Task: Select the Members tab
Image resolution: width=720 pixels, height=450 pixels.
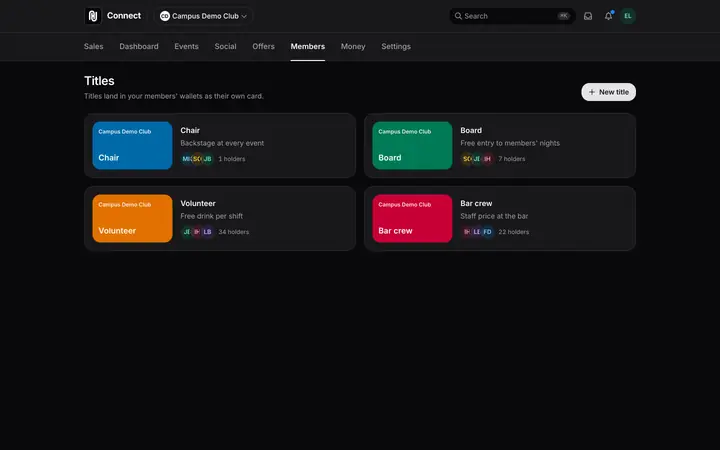Action: pos(308,46)
